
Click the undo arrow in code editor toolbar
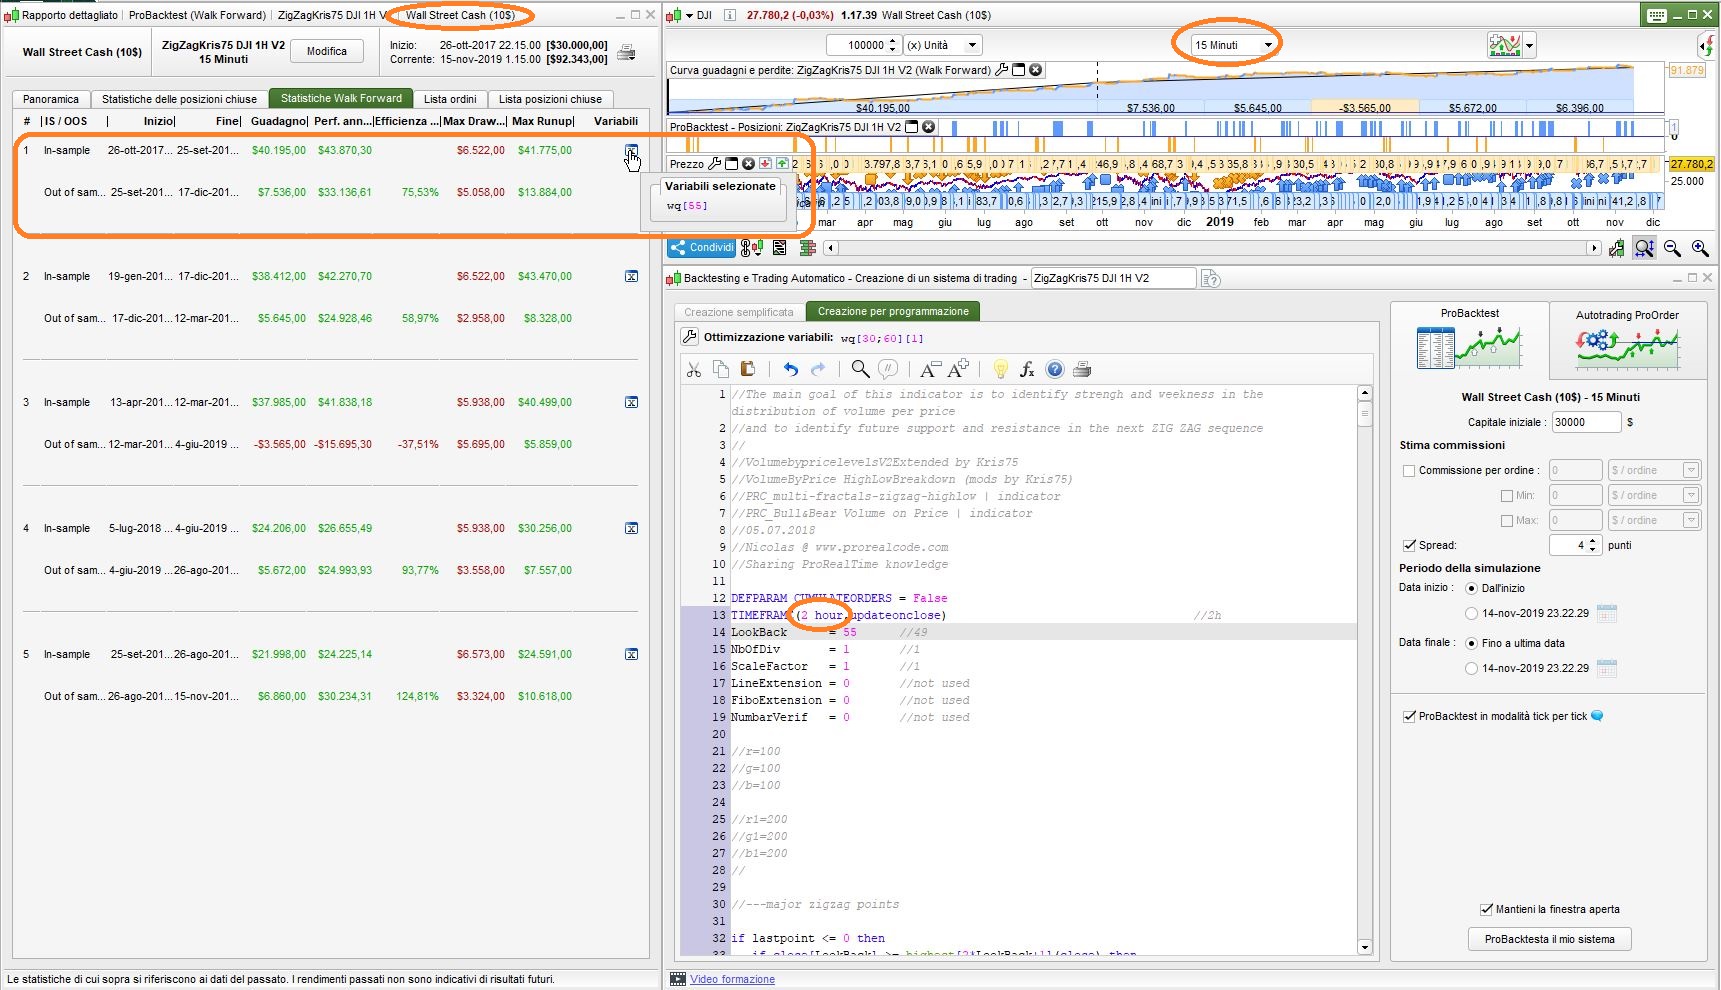791,369
